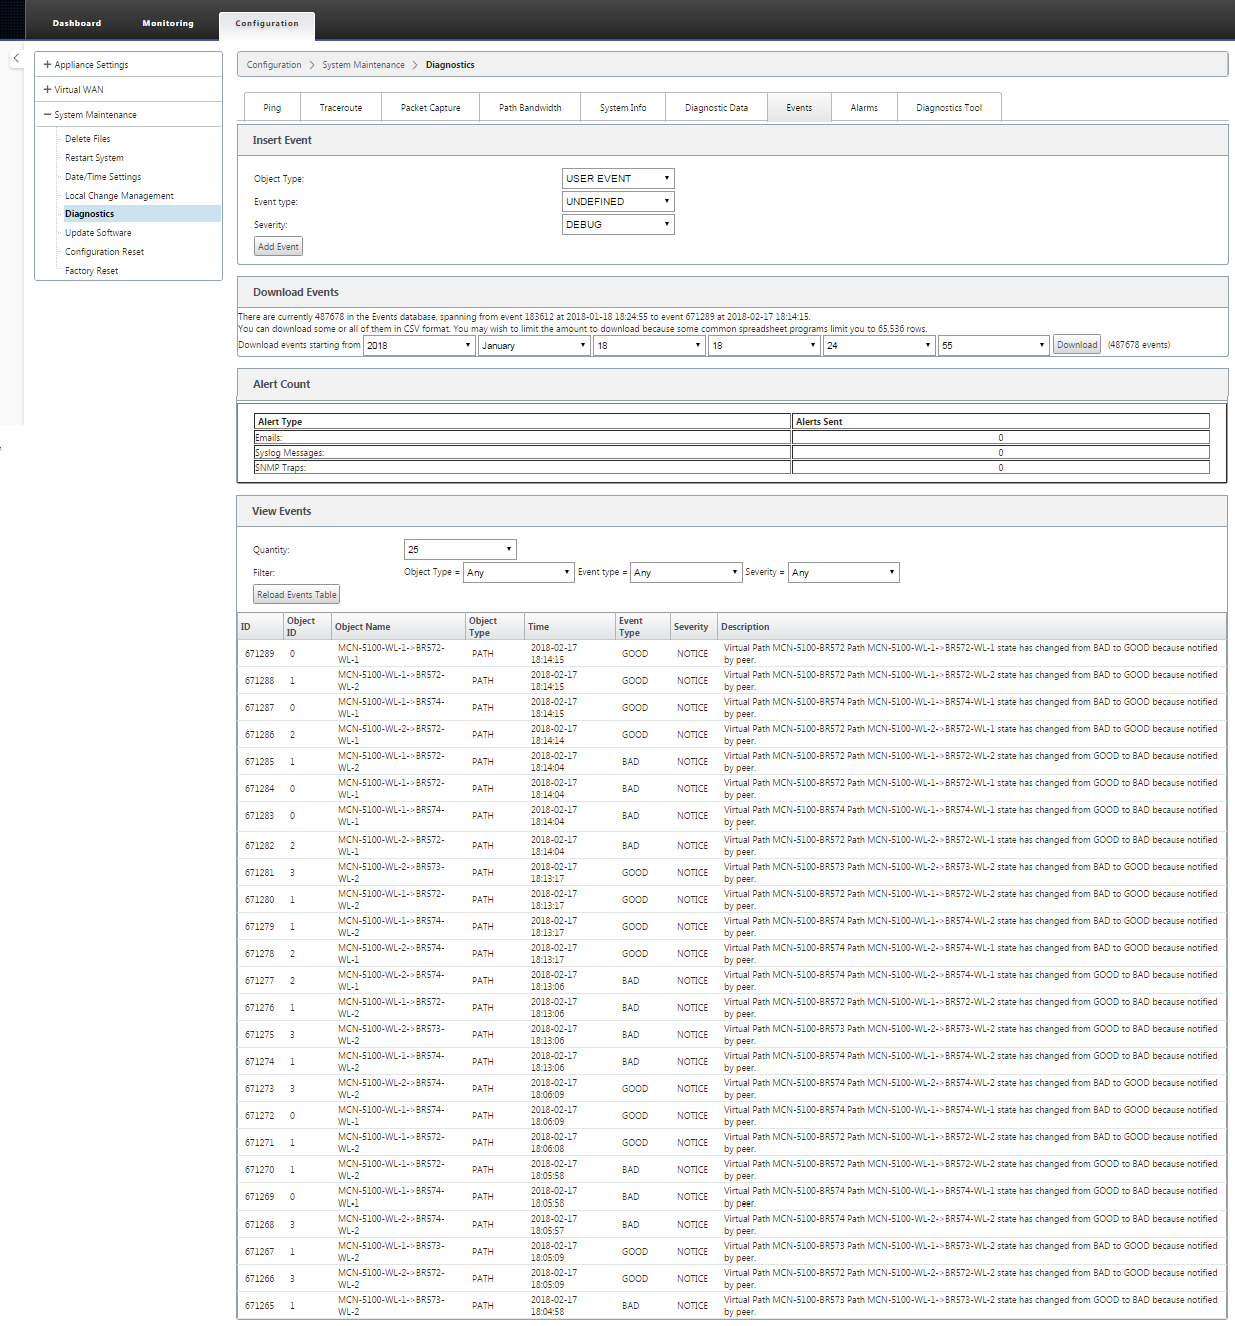Viewport: 1235px width, 1326px height.
Task: Switch to the Monitoring tab
Action: (168, 23)
